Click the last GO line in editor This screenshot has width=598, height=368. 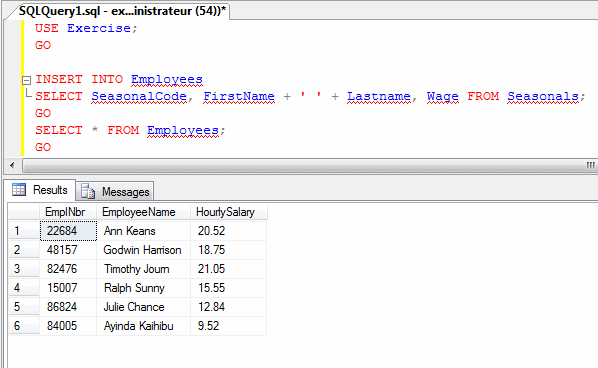[x=43, y=147]
